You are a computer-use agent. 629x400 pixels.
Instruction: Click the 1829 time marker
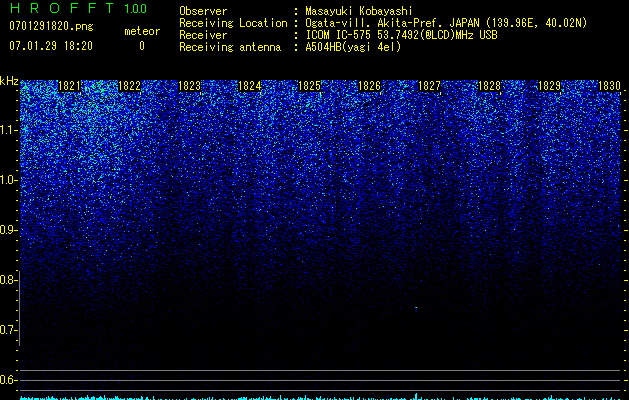pyautogui.click(x=549, y=86)
